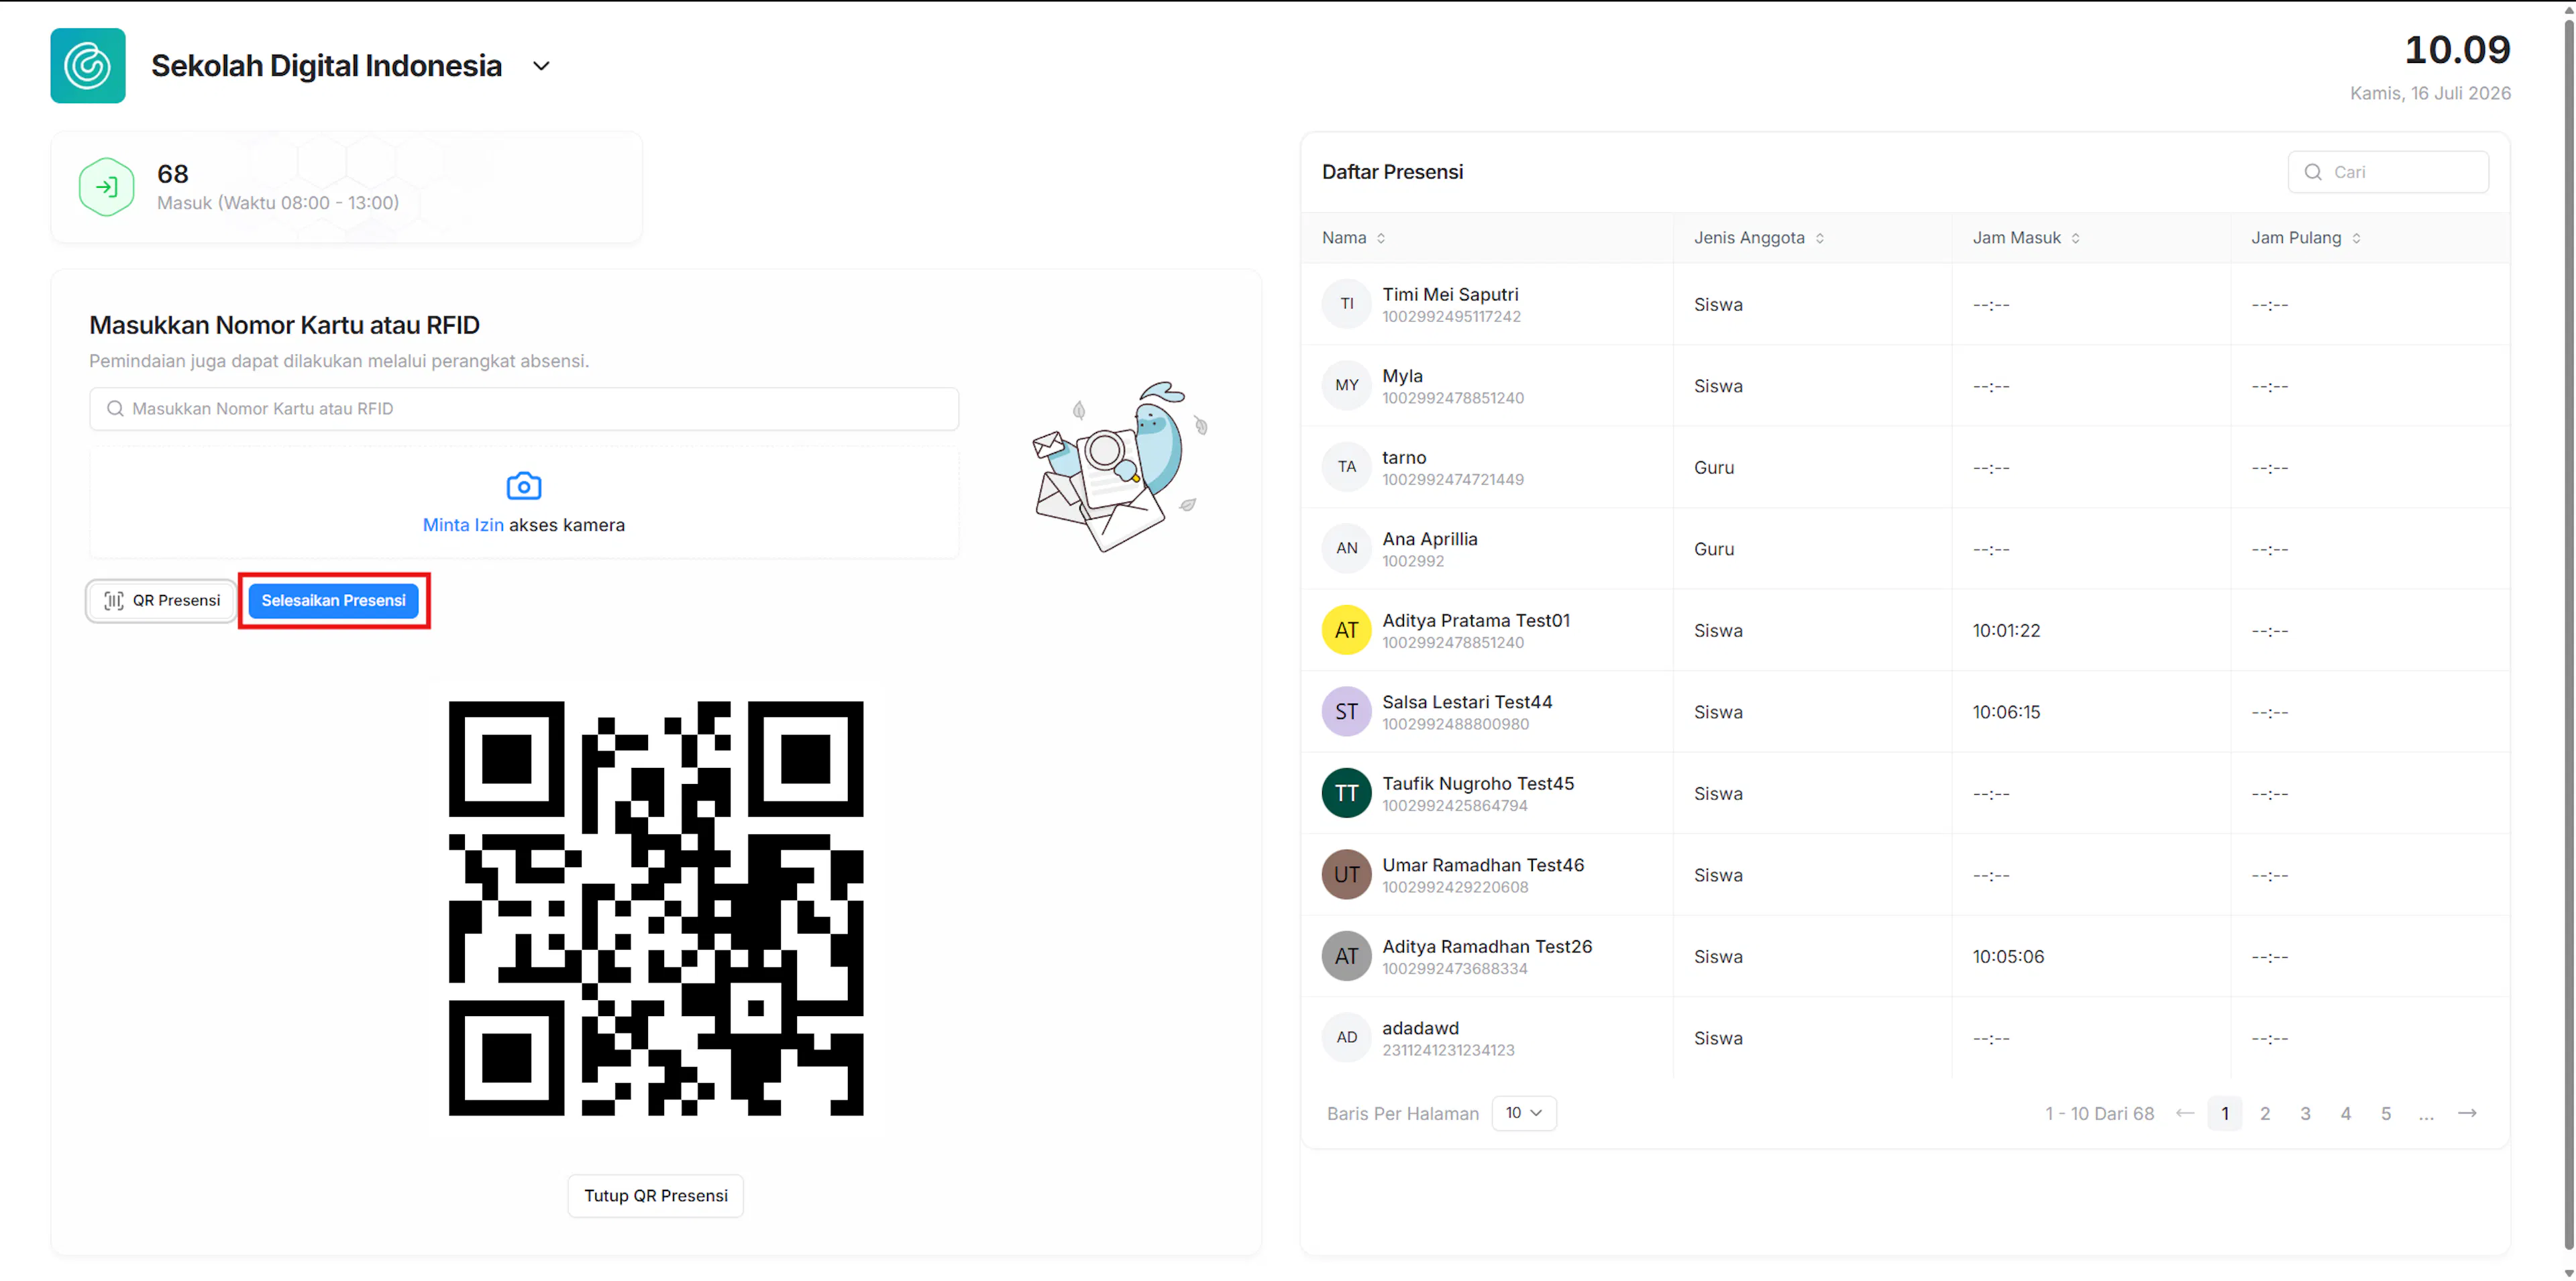Click Guru member type in tarno row
Image resolution: width=2576 pixels, height=1281 pixels.
[1714, 468]
